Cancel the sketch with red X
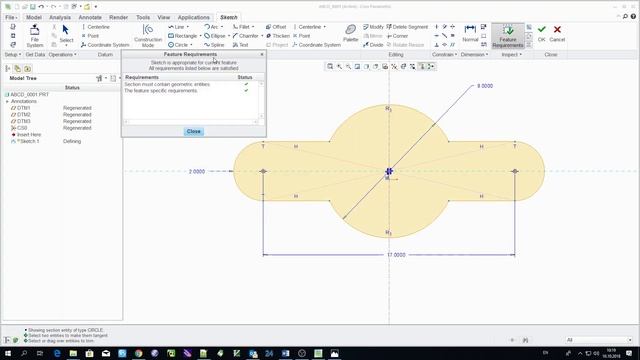 pyautogui.click(x=557, y=33)
